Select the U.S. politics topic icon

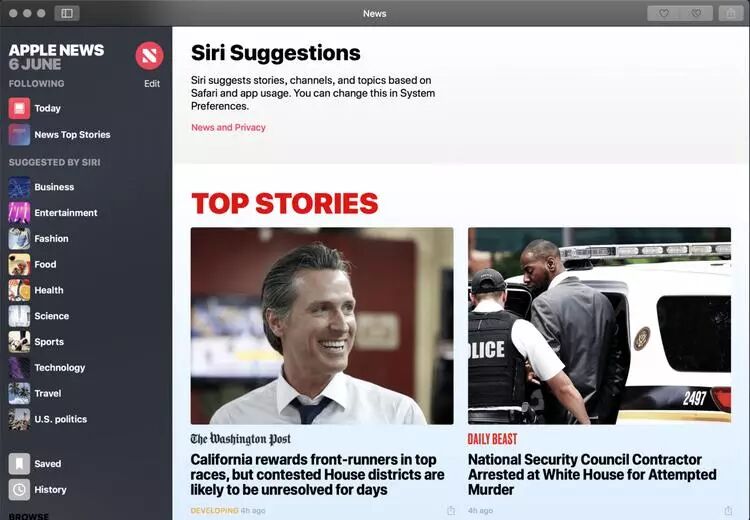(19, 420)
